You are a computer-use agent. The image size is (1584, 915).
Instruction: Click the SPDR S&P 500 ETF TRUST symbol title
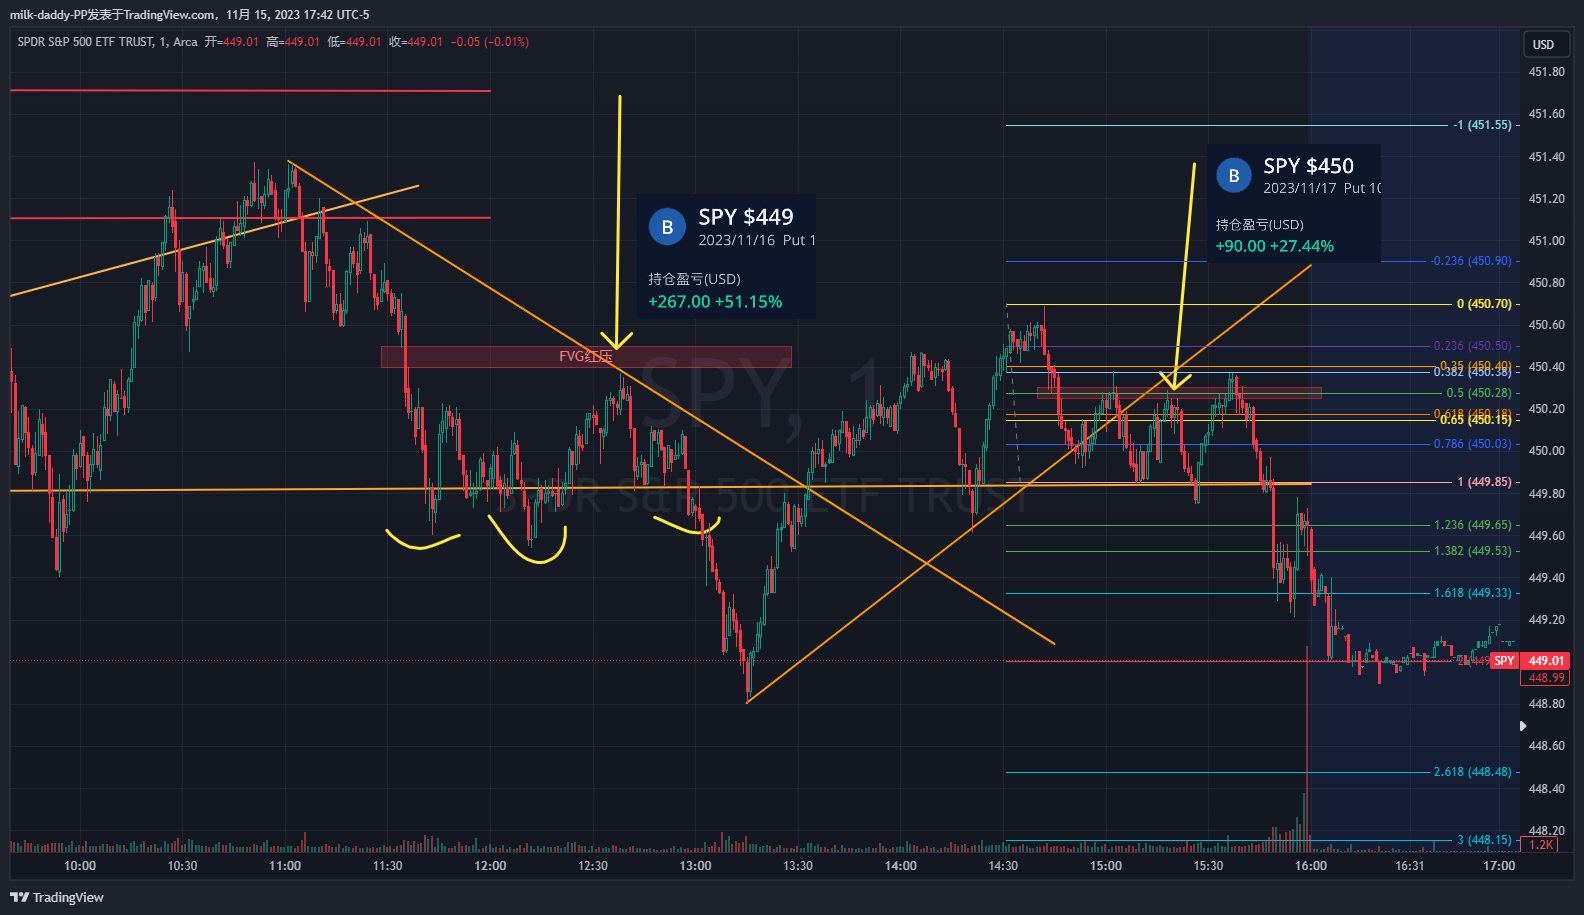(86, 42)
